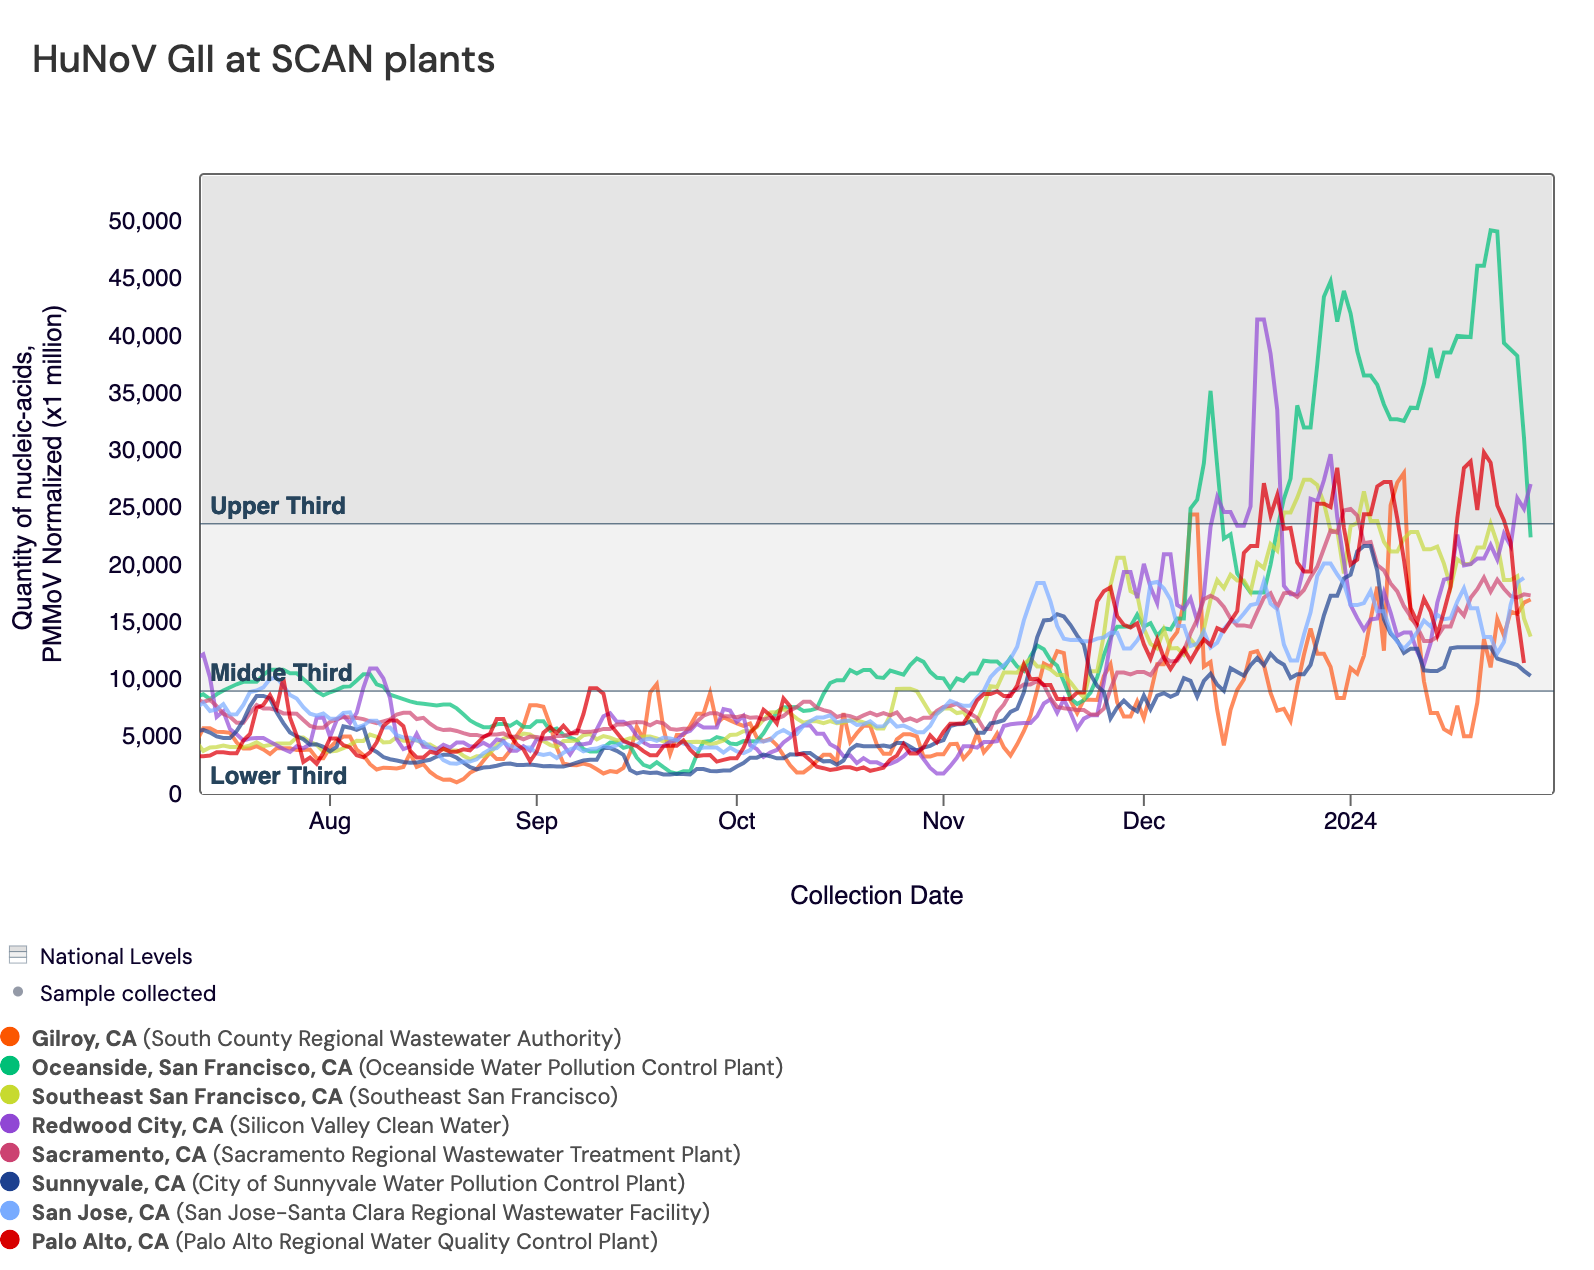This screenshot has width=1594, height=1270.
Task: Click the 2024 tick on the date axis
Action: 1350,821
